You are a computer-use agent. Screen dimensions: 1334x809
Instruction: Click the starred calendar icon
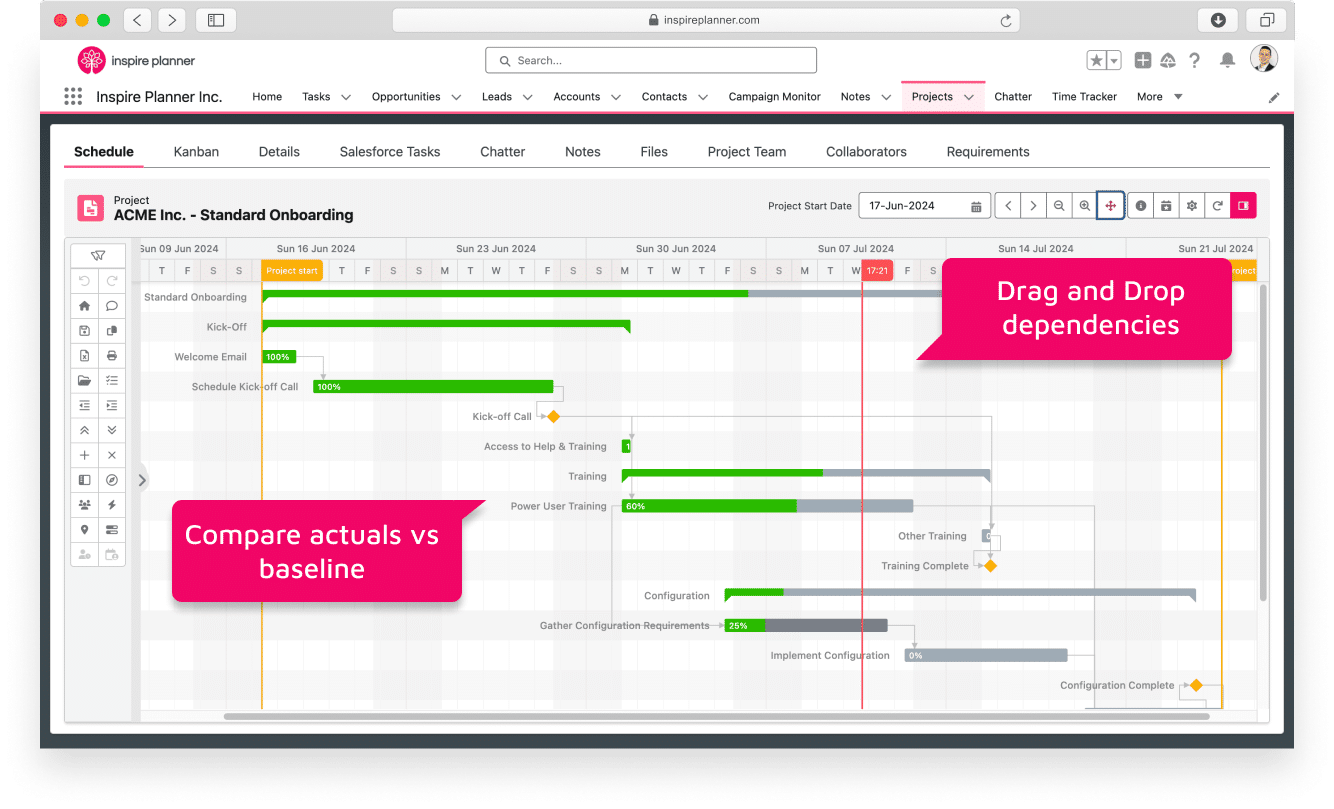point(1166,206)
